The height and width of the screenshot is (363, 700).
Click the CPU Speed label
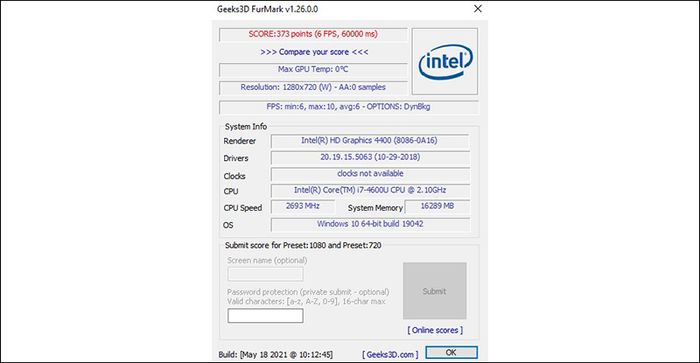coord(243,208)
